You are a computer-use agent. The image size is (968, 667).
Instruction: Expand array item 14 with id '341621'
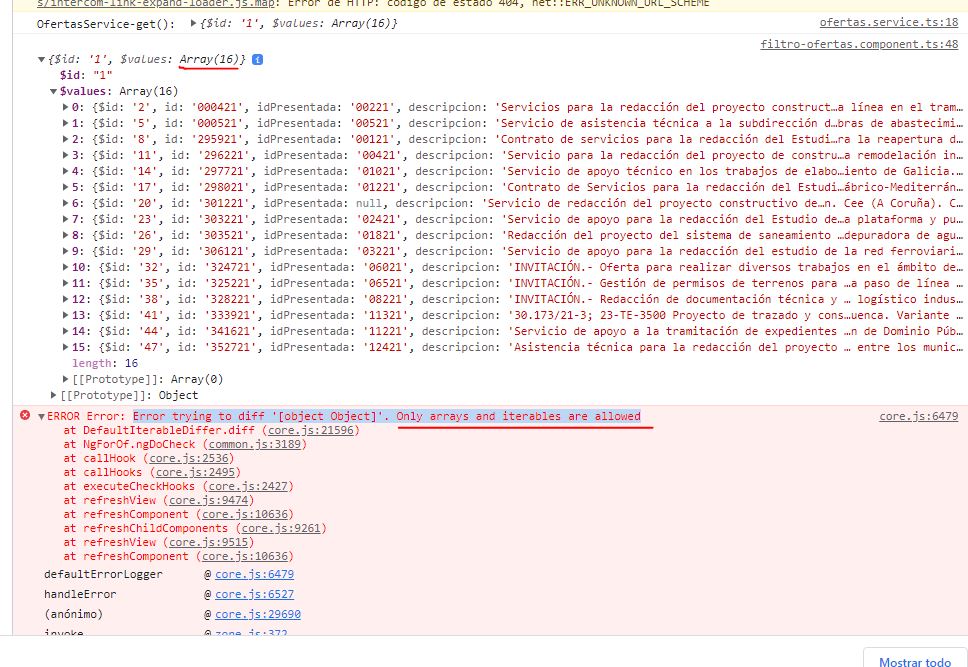65,332
